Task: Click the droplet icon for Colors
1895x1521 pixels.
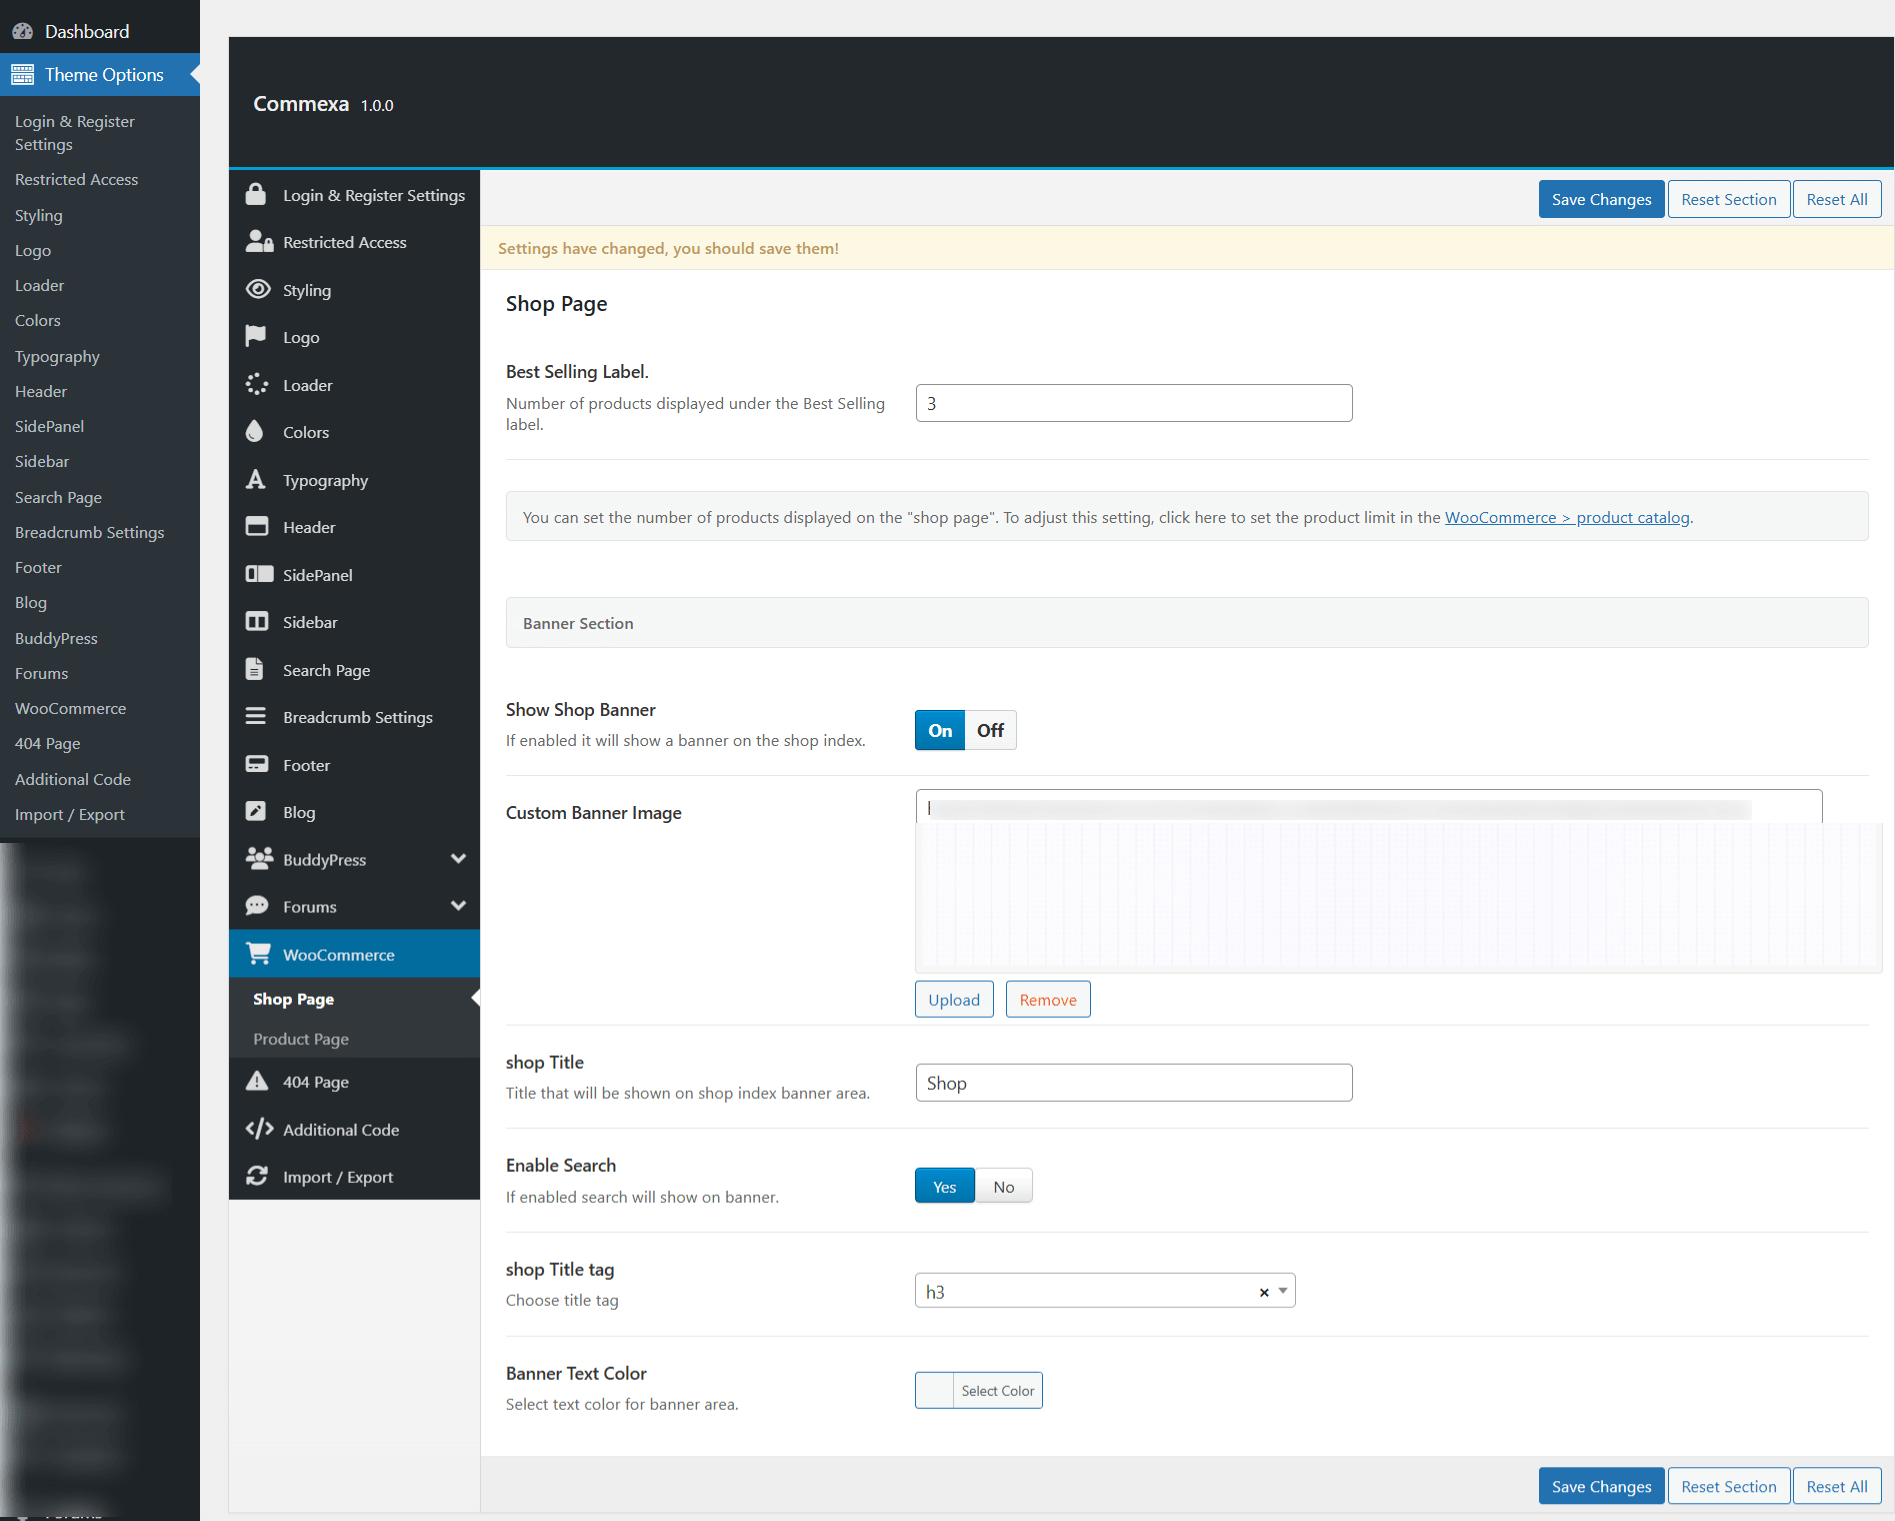Action: pos(255,432)
